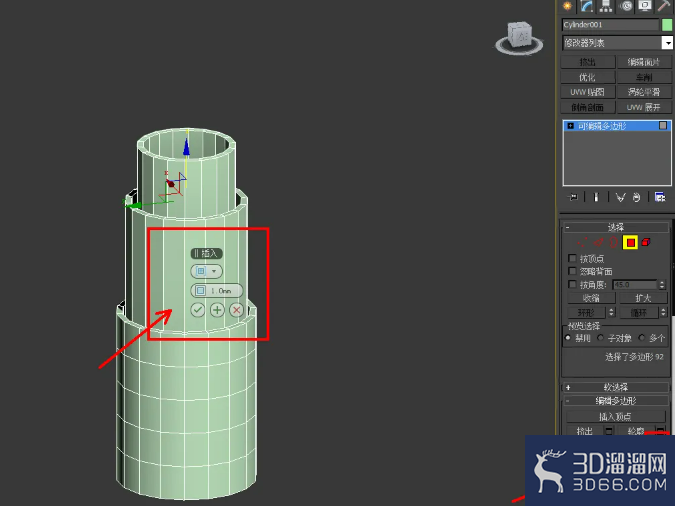Click Cylinder001 object name field
The width and height of the screenshot is (675, 506).
point(610,25)
